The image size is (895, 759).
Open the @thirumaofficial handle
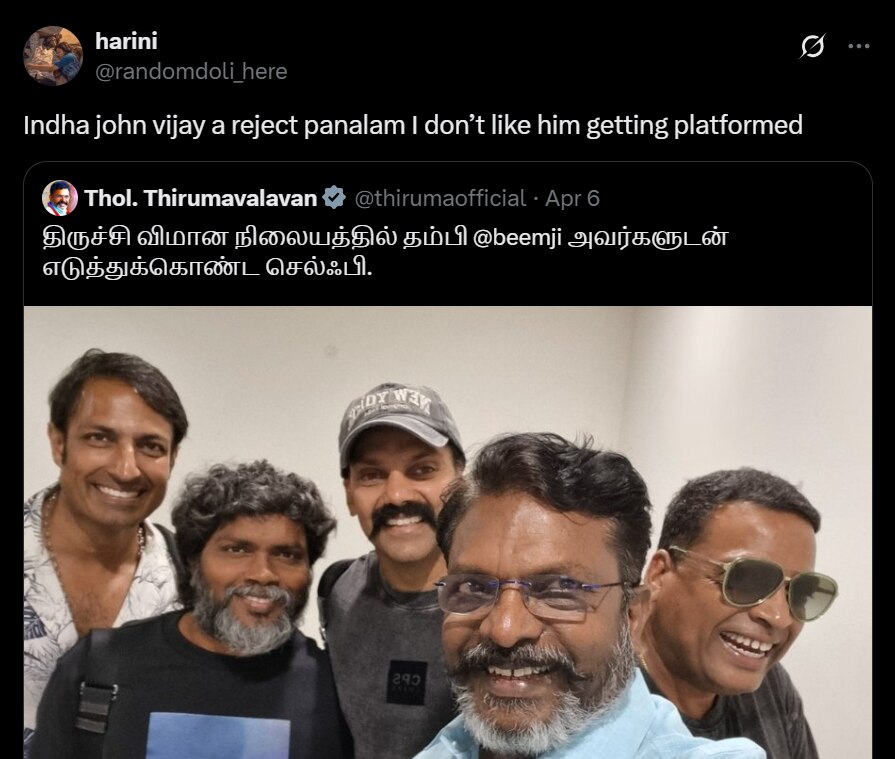coord(440,198)
